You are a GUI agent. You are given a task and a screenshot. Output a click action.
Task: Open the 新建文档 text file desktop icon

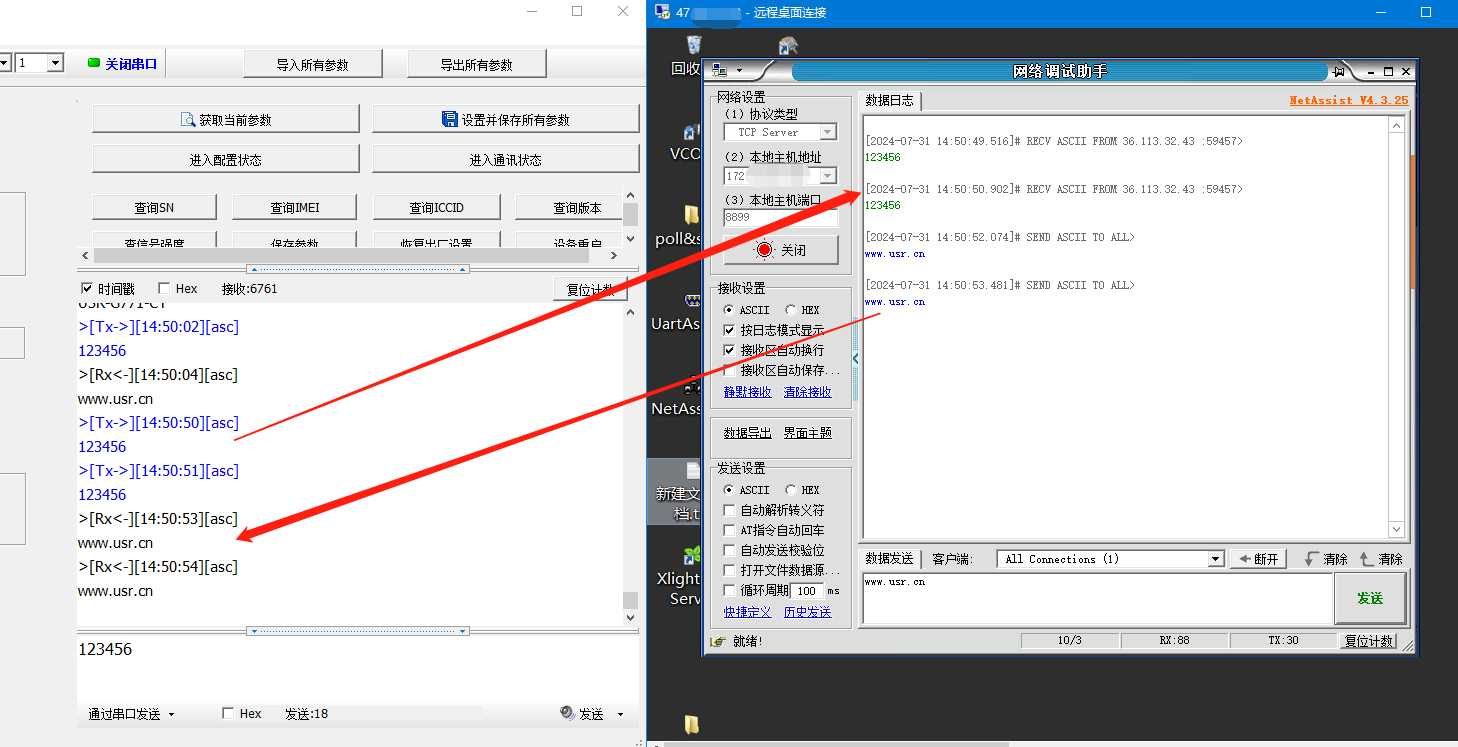692,471
